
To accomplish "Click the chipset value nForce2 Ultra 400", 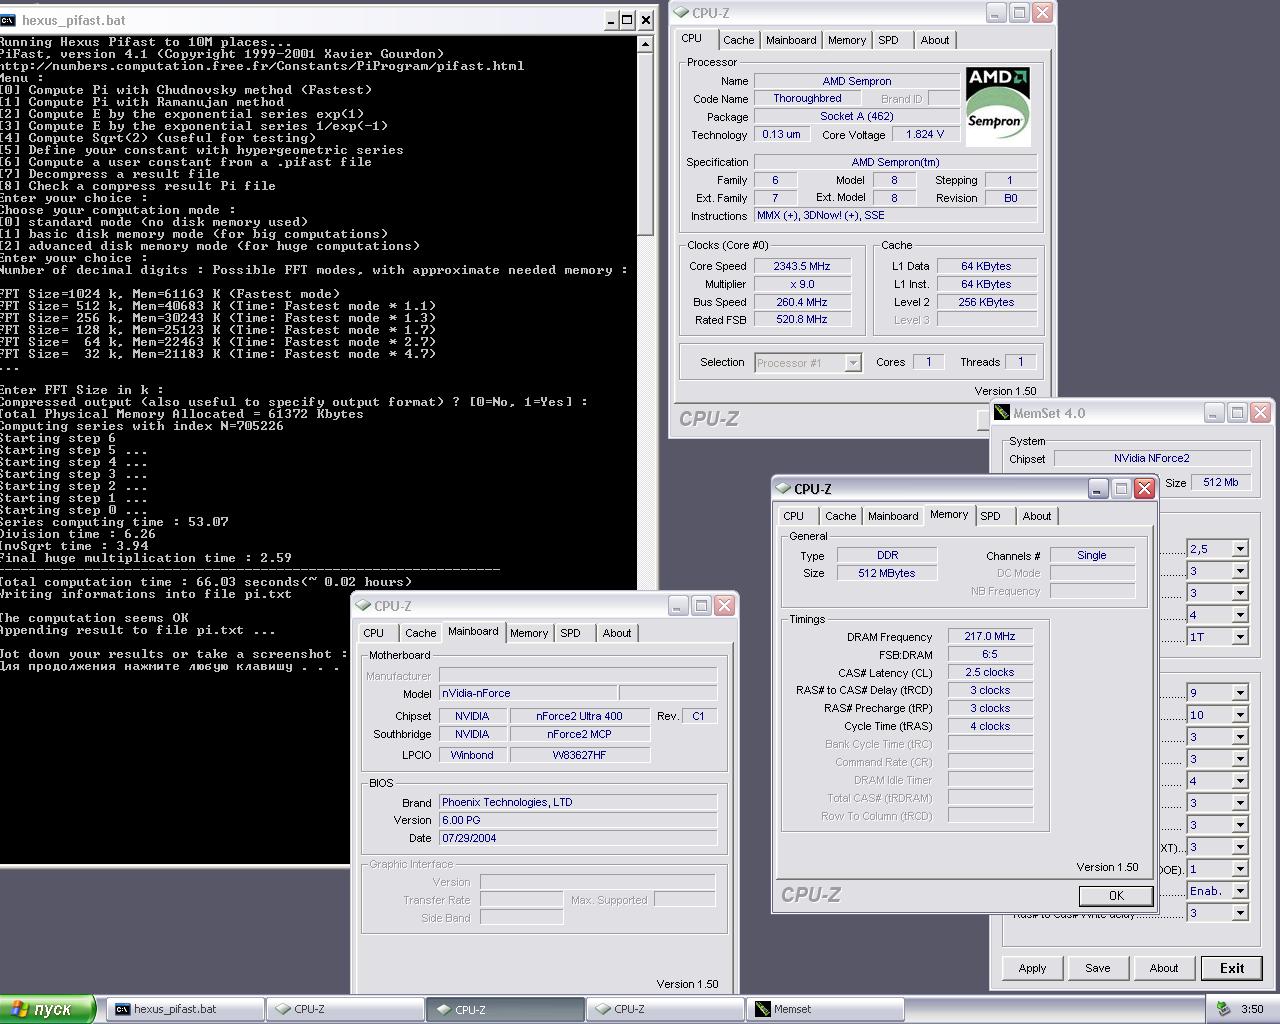I will tap(580, 716).
